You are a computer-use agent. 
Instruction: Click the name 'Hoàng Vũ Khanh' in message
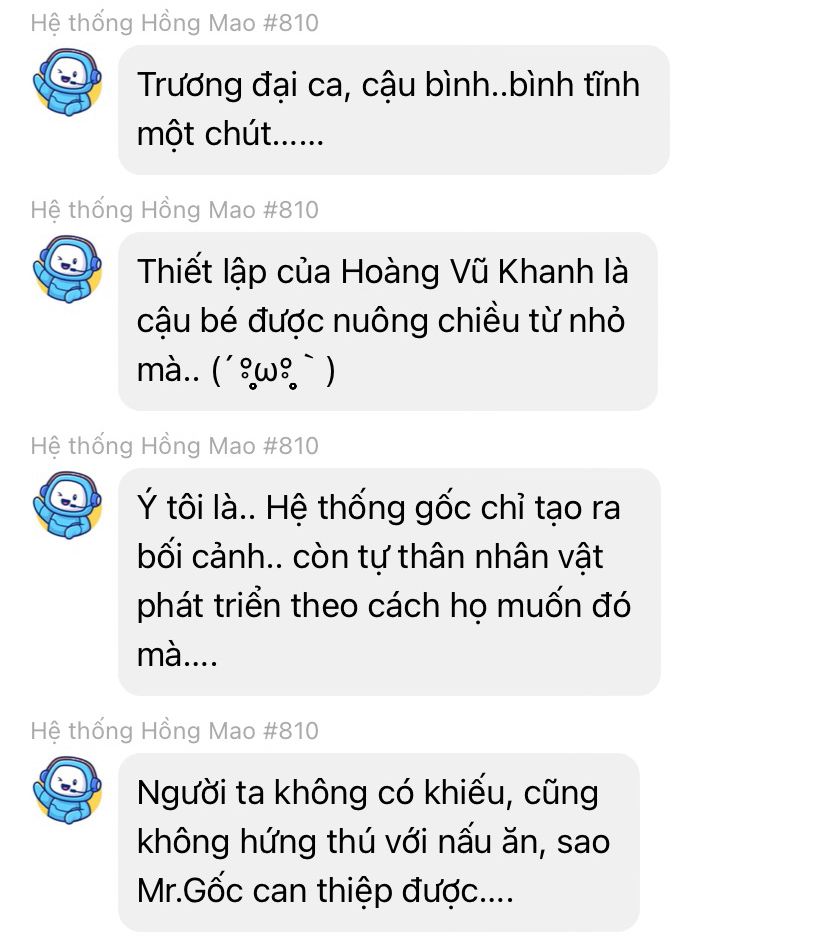click(x=467, y=272)
